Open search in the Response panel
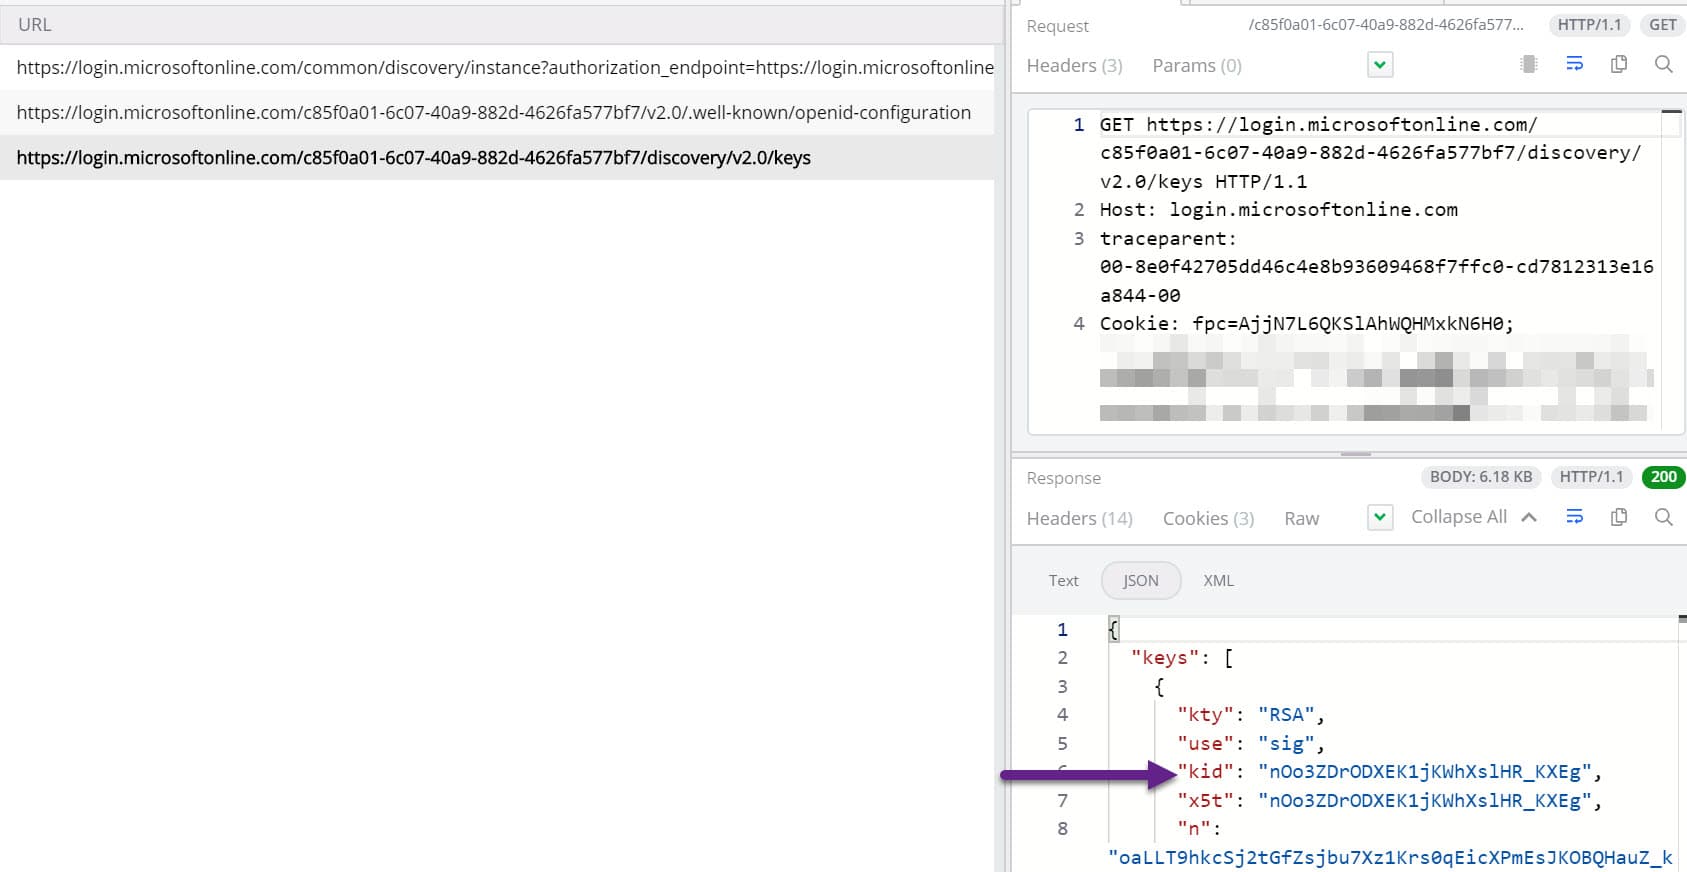This screenshot has height=872, width=1687. (x=1664, y=517)
